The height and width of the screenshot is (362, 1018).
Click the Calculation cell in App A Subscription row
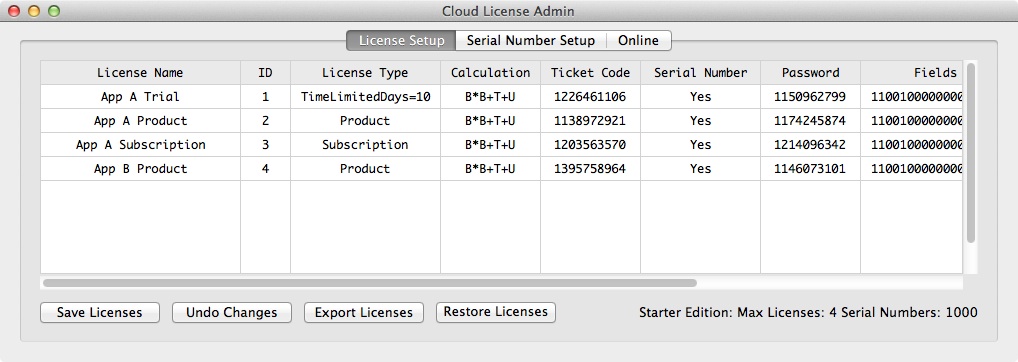point(490,145)
